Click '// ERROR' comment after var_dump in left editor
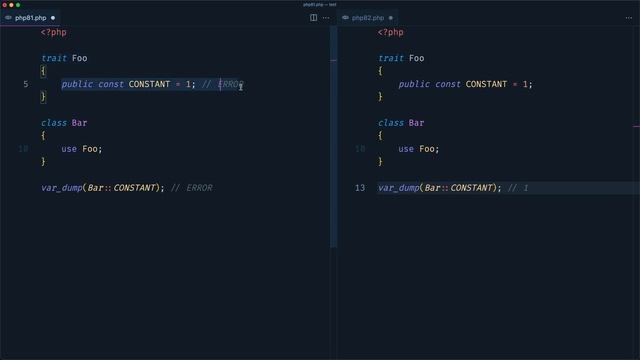The height and width of the screenshot is (360, 640). pos(191,188)
